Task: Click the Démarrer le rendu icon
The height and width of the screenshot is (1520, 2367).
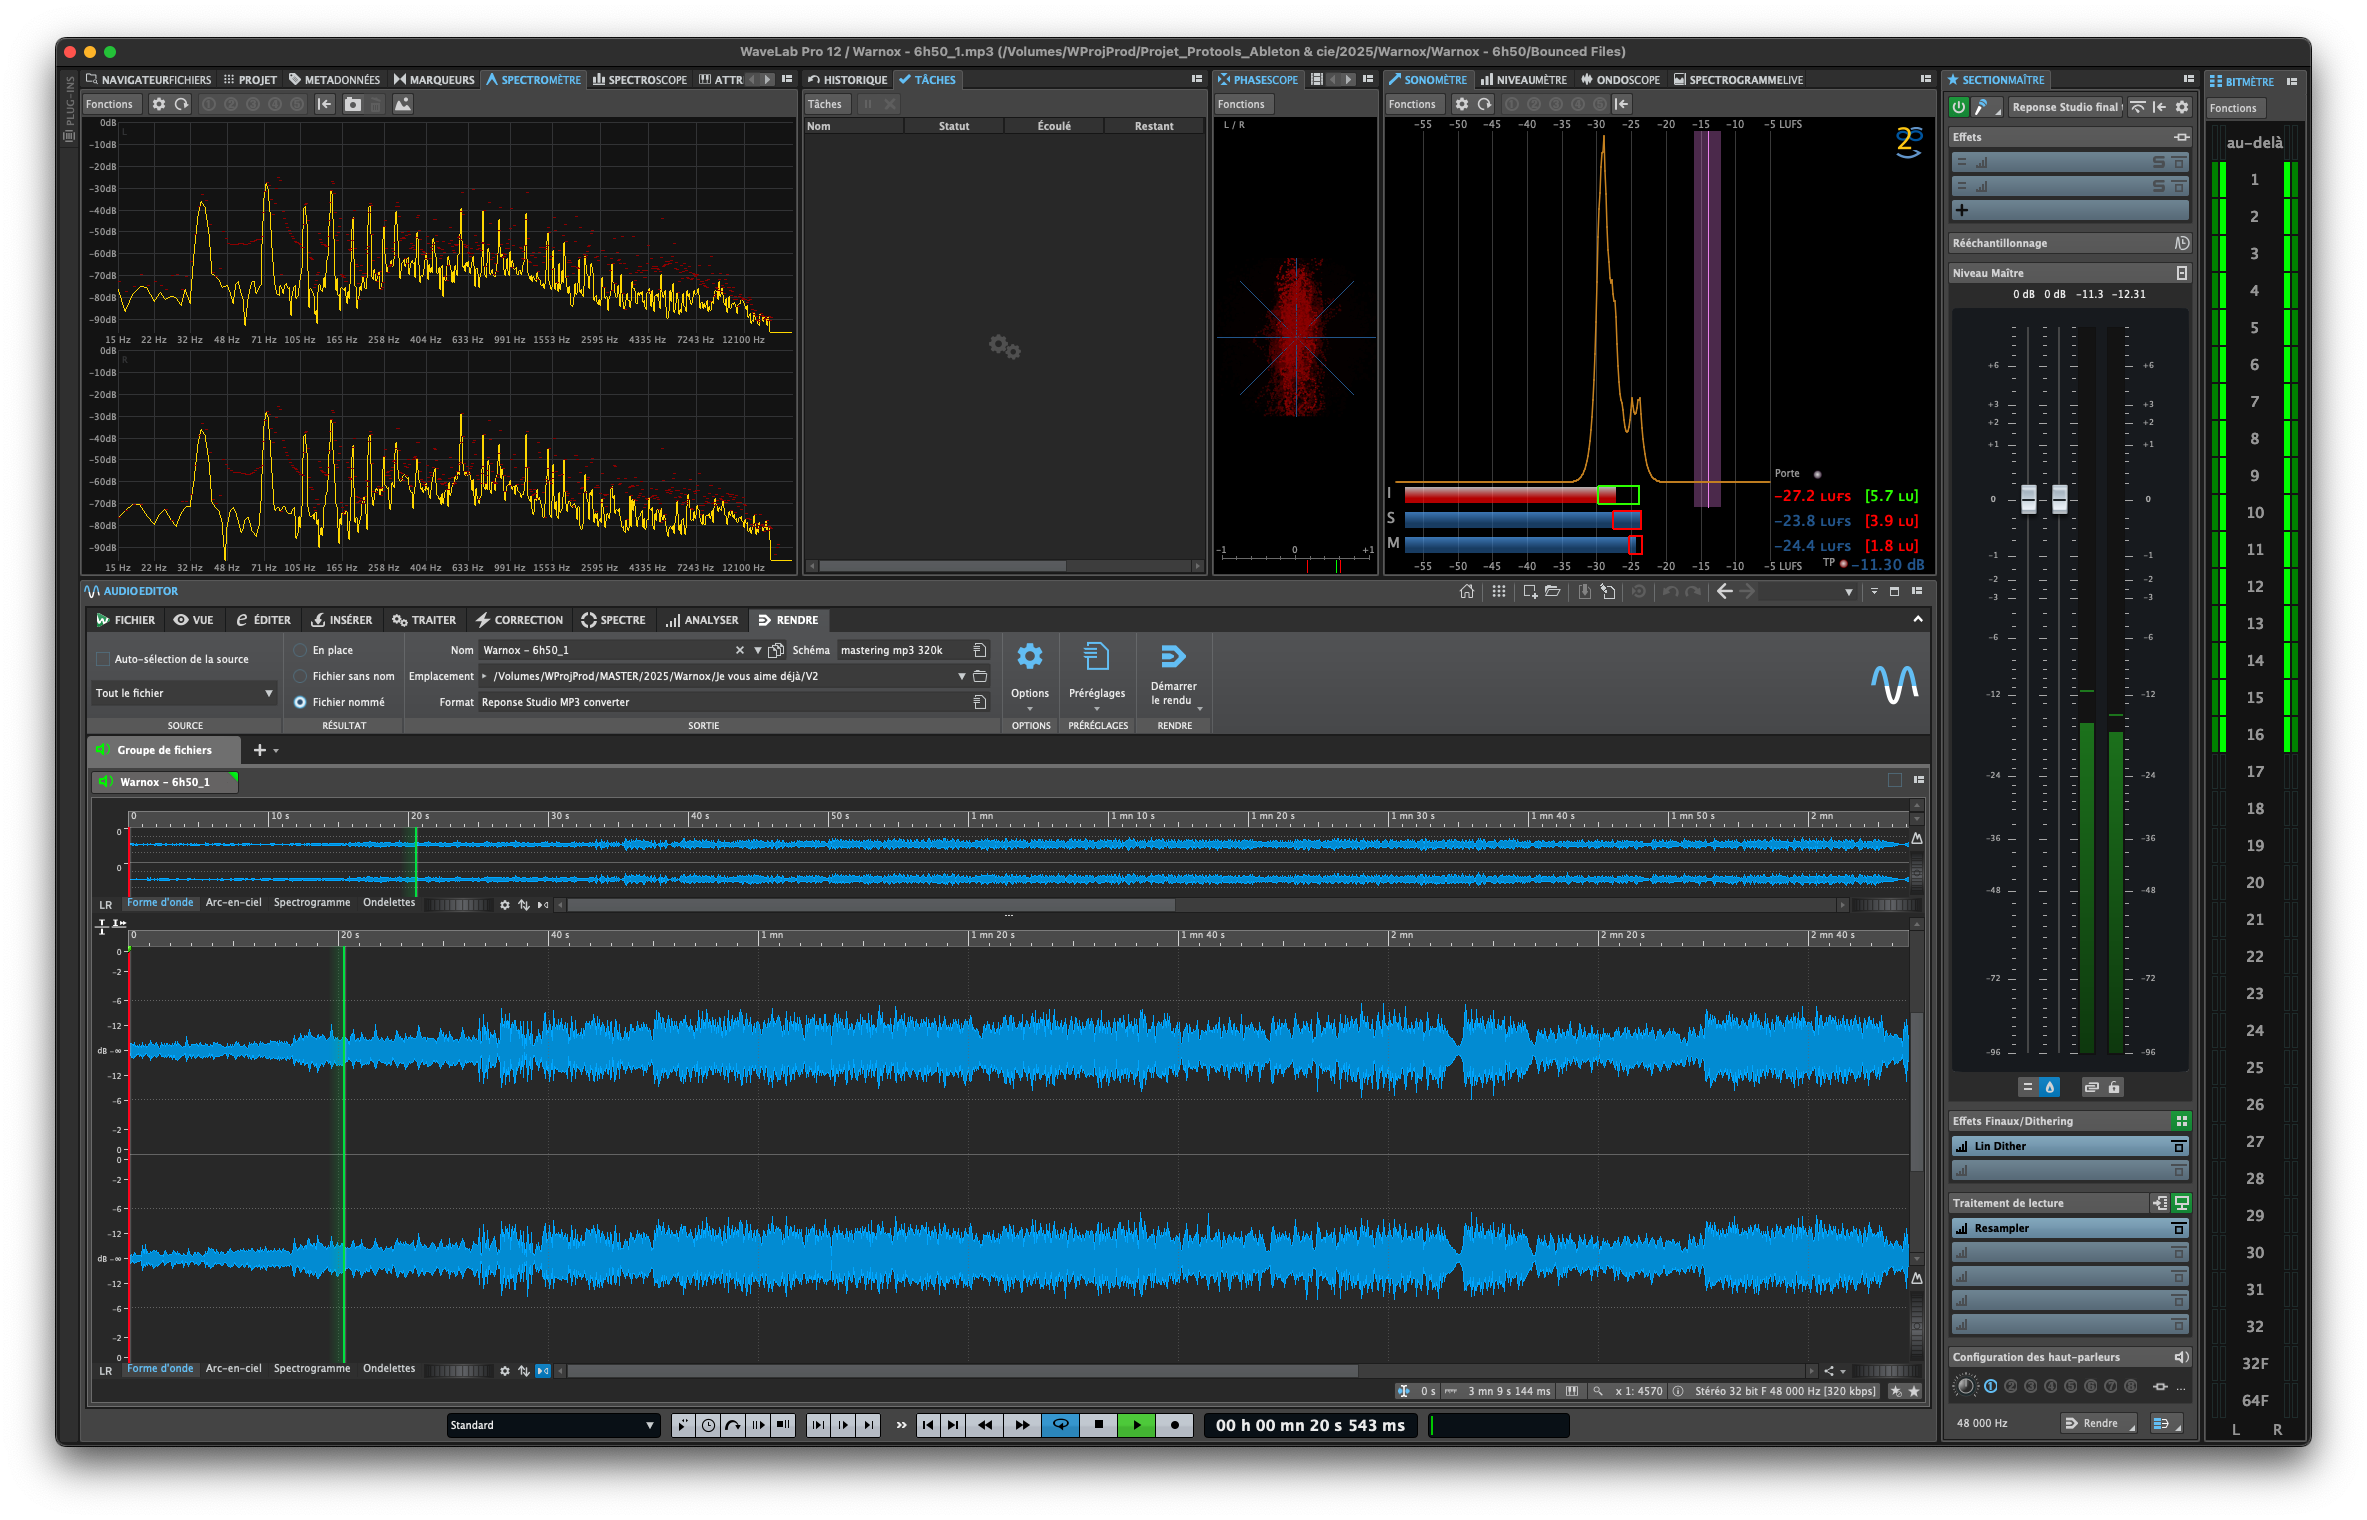Action: tap(1173, 657)
